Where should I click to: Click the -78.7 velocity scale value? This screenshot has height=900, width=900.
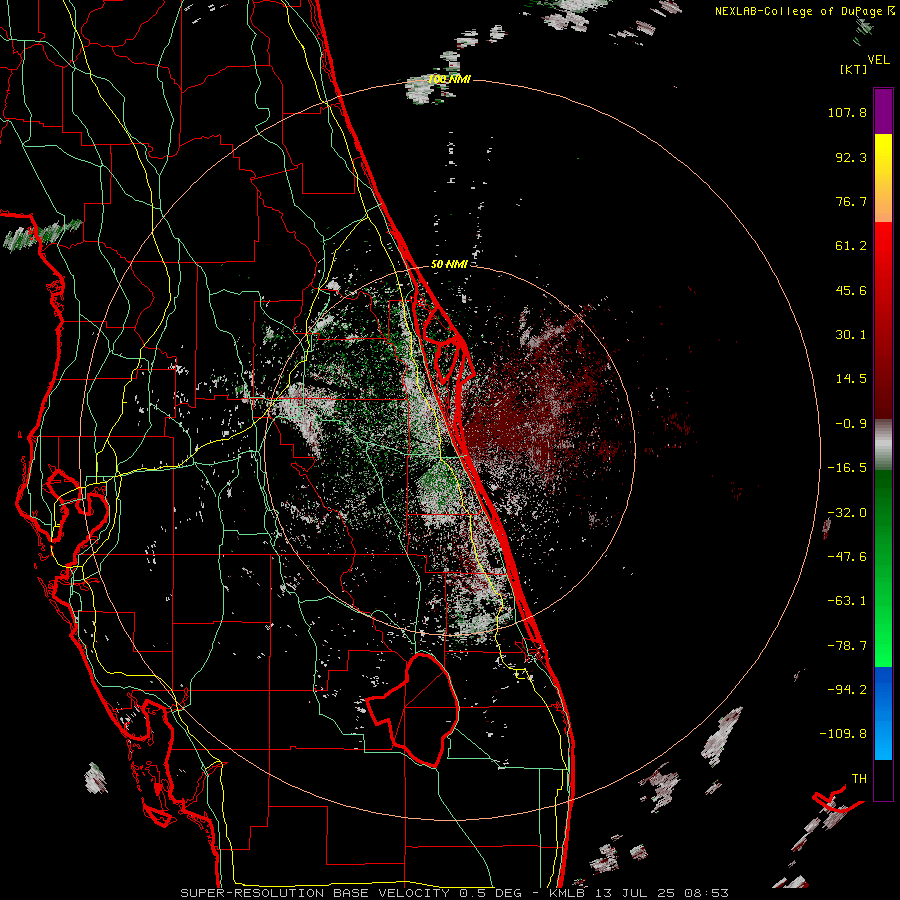pyautogui.click(x=847, y=646)
